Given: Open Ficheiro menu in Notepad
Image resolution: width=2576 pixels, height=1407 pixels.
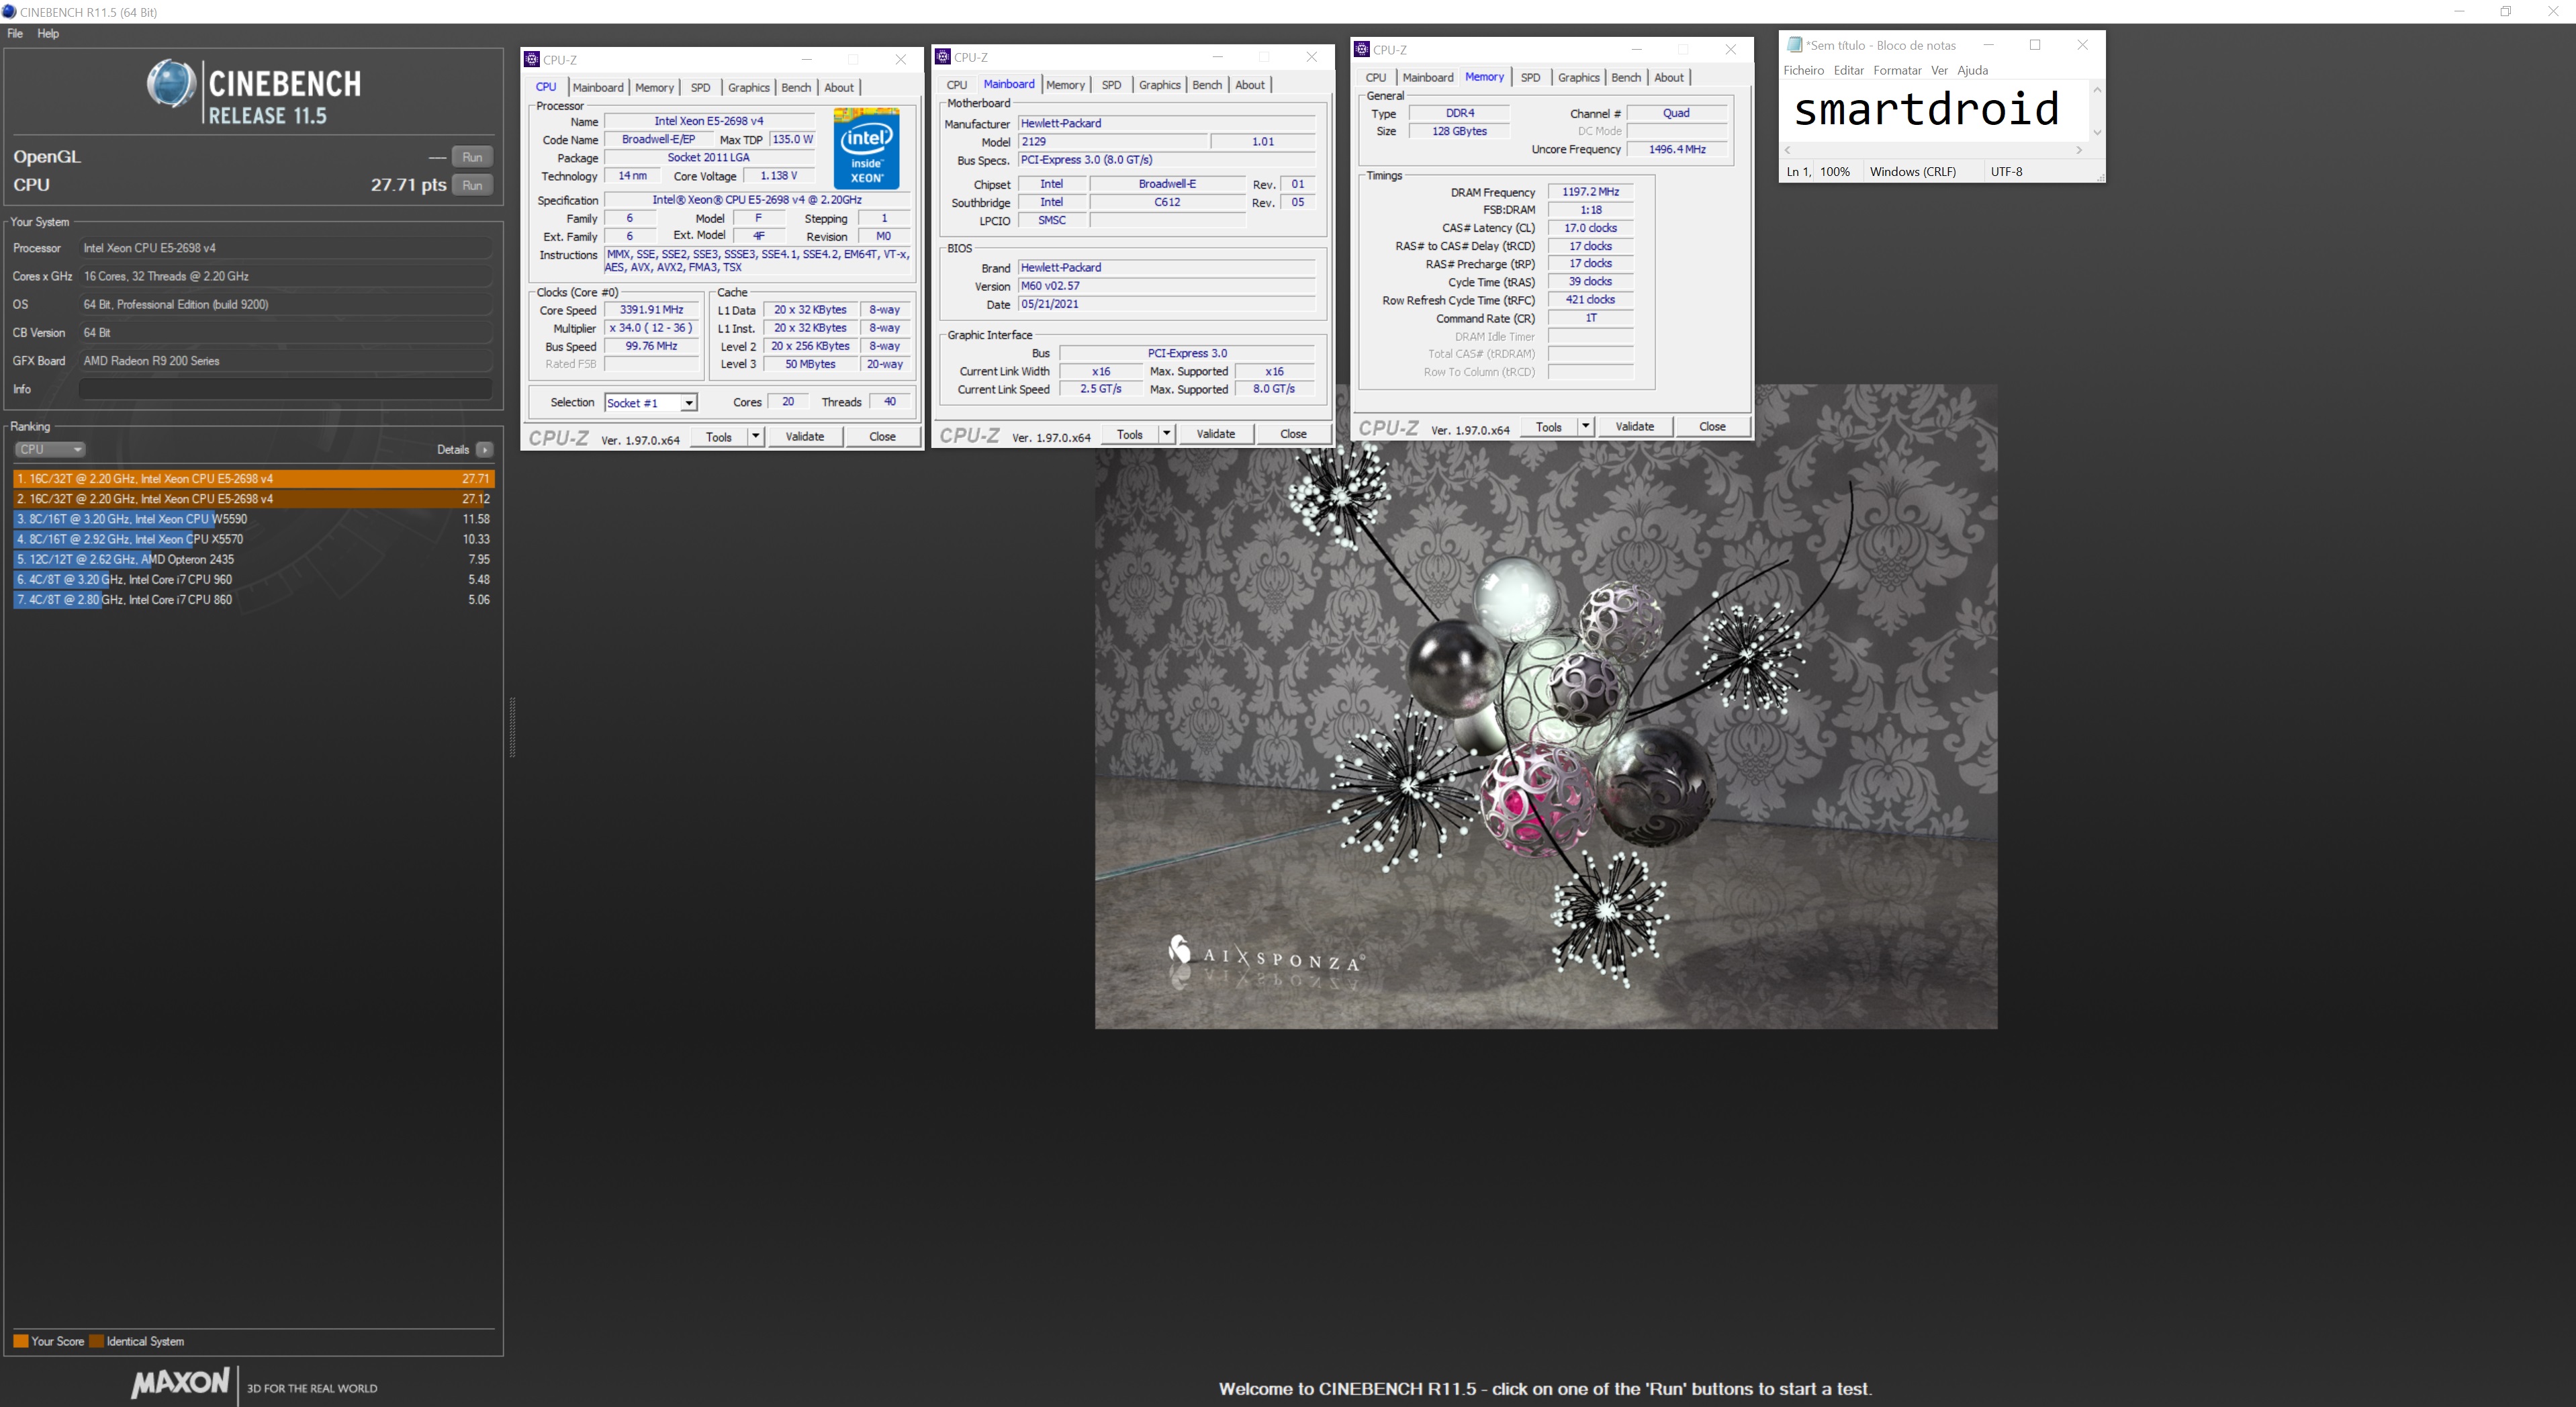Looking at the screenshot, I should click(1804, 70).
